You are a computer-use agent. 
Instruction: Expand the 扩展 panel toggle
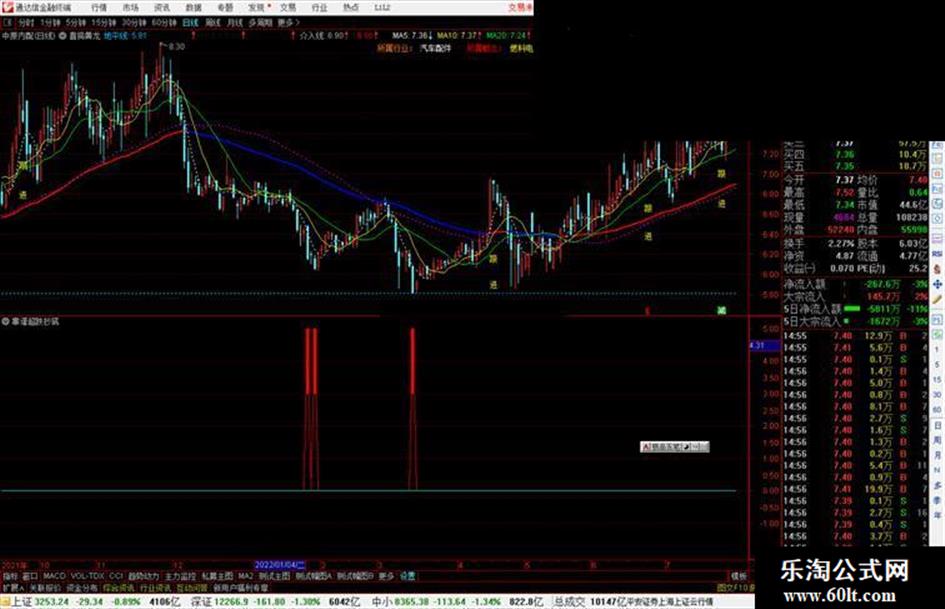point(12,587)
